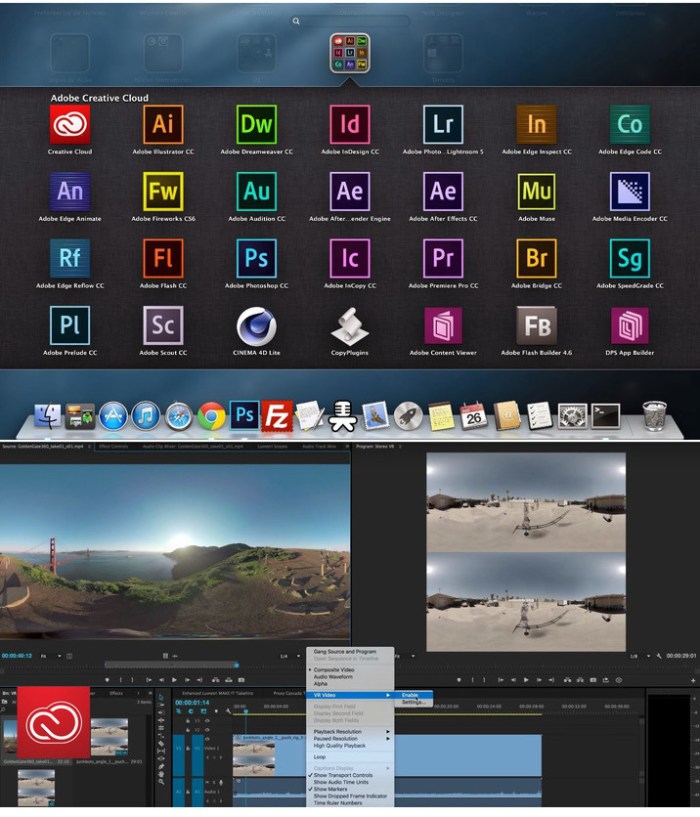Launch Adobe After Effects CC

click(x=442, y=191)
